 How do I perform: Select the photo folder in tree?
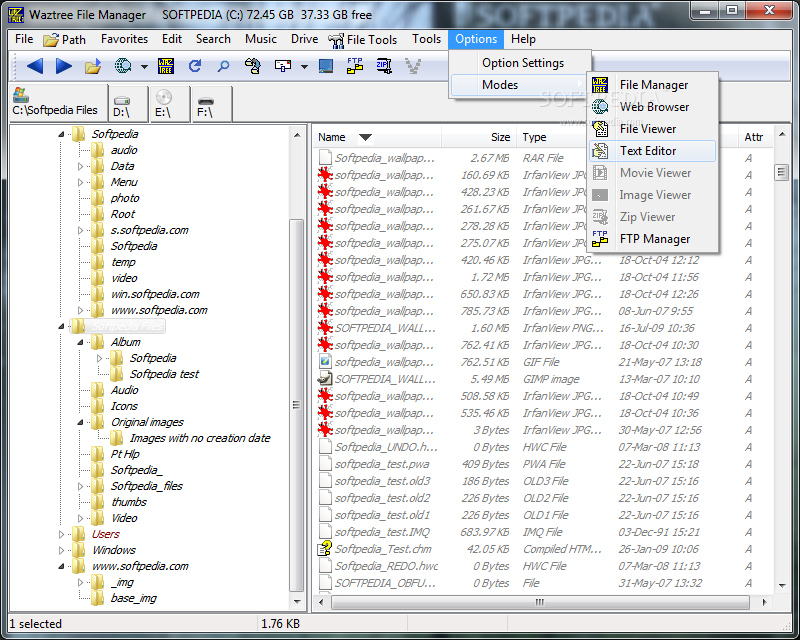pos(125,199)
